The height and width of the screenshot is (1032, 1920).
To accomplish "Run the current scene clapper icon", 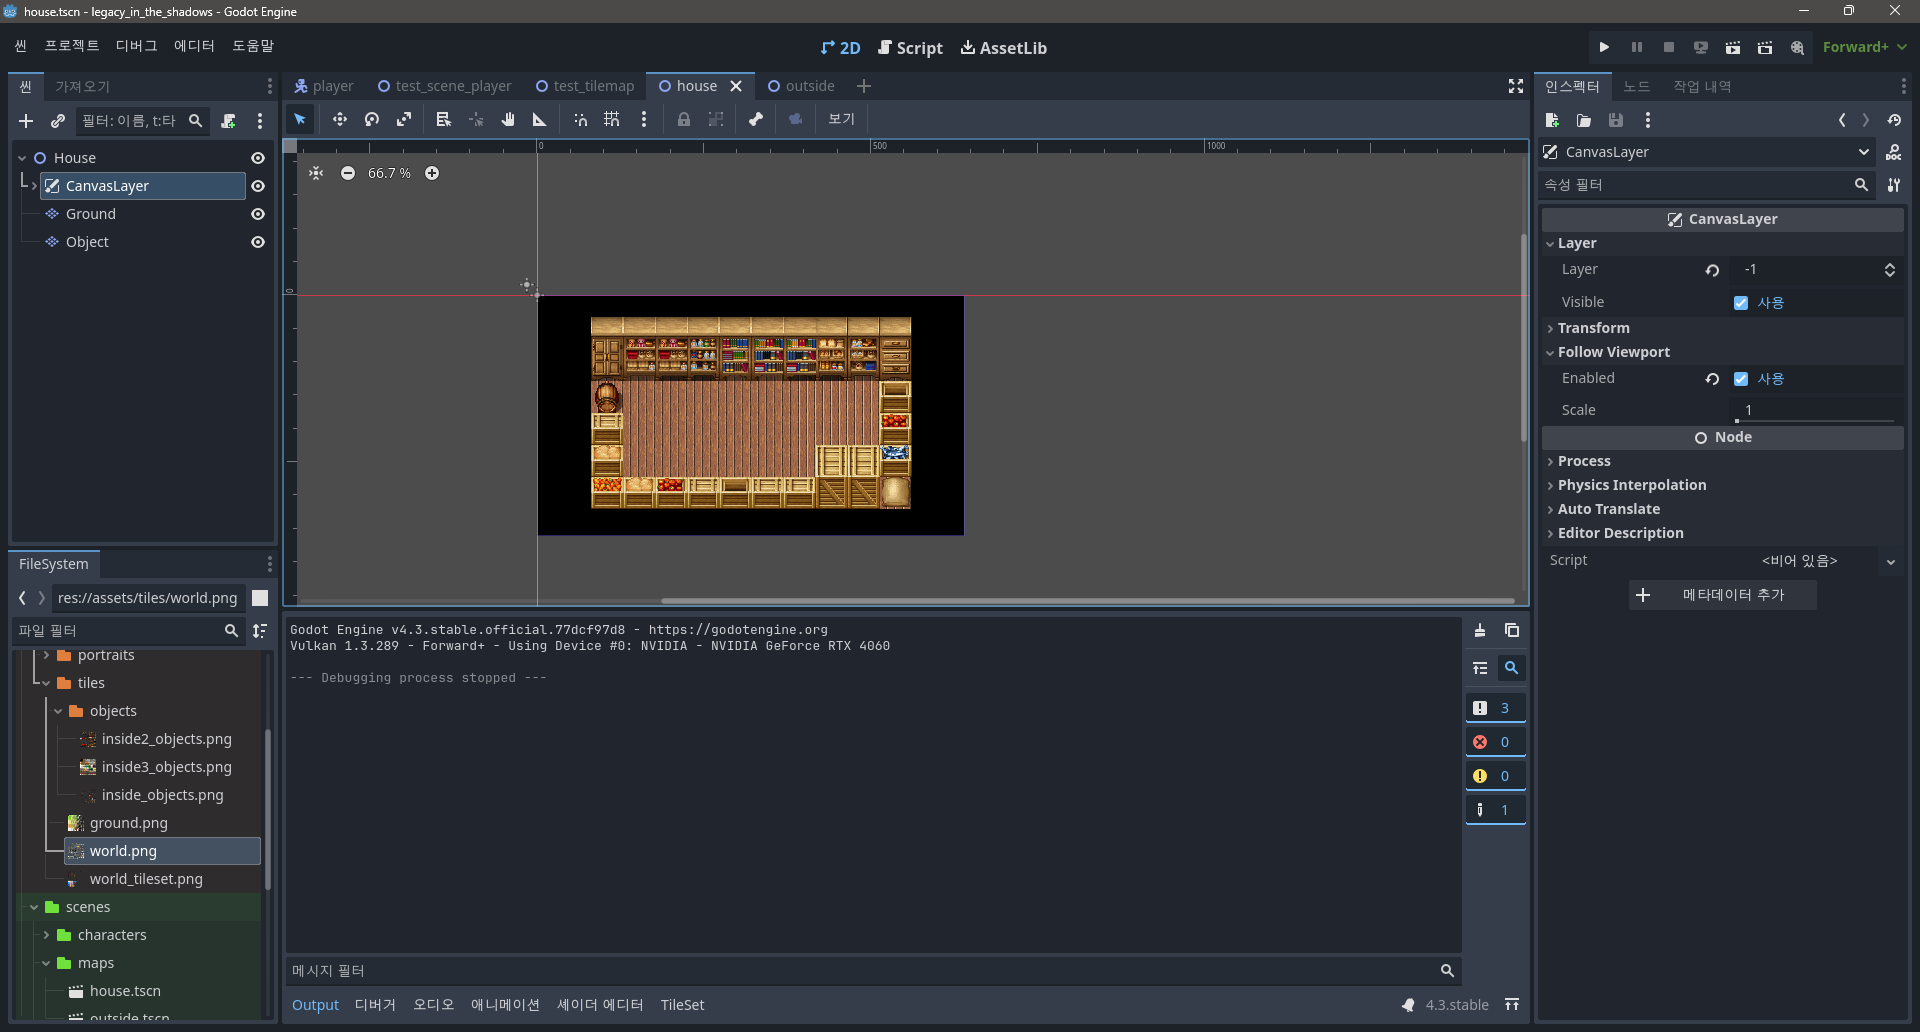I will (x=1732, y=47).
